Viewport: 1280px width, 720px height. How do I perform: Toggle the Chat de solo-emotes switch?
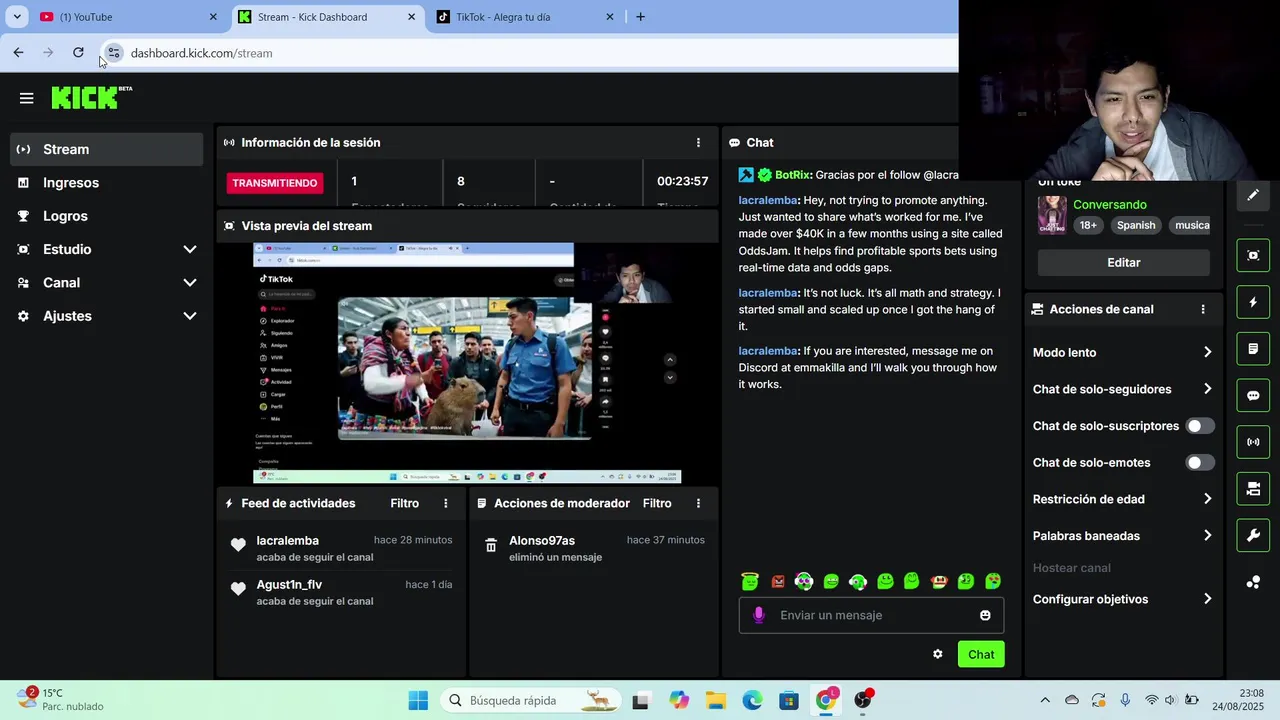1200,462
